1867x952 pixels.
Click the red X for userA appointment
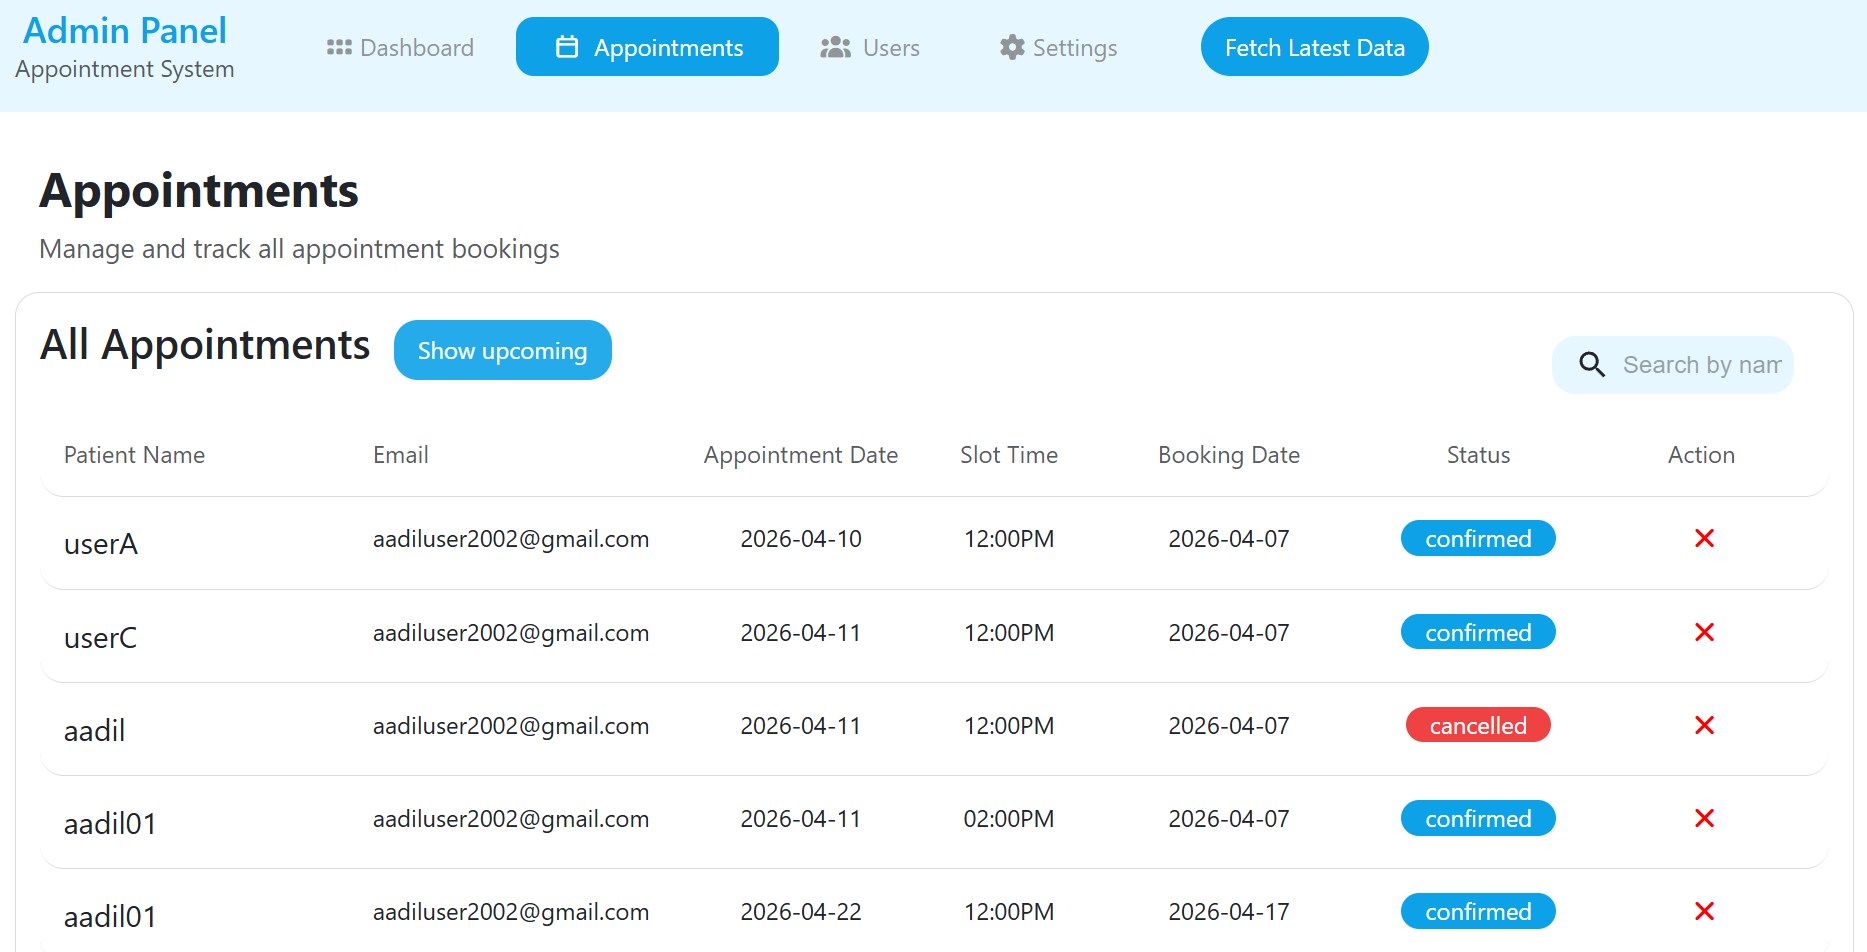[1704, 538]
